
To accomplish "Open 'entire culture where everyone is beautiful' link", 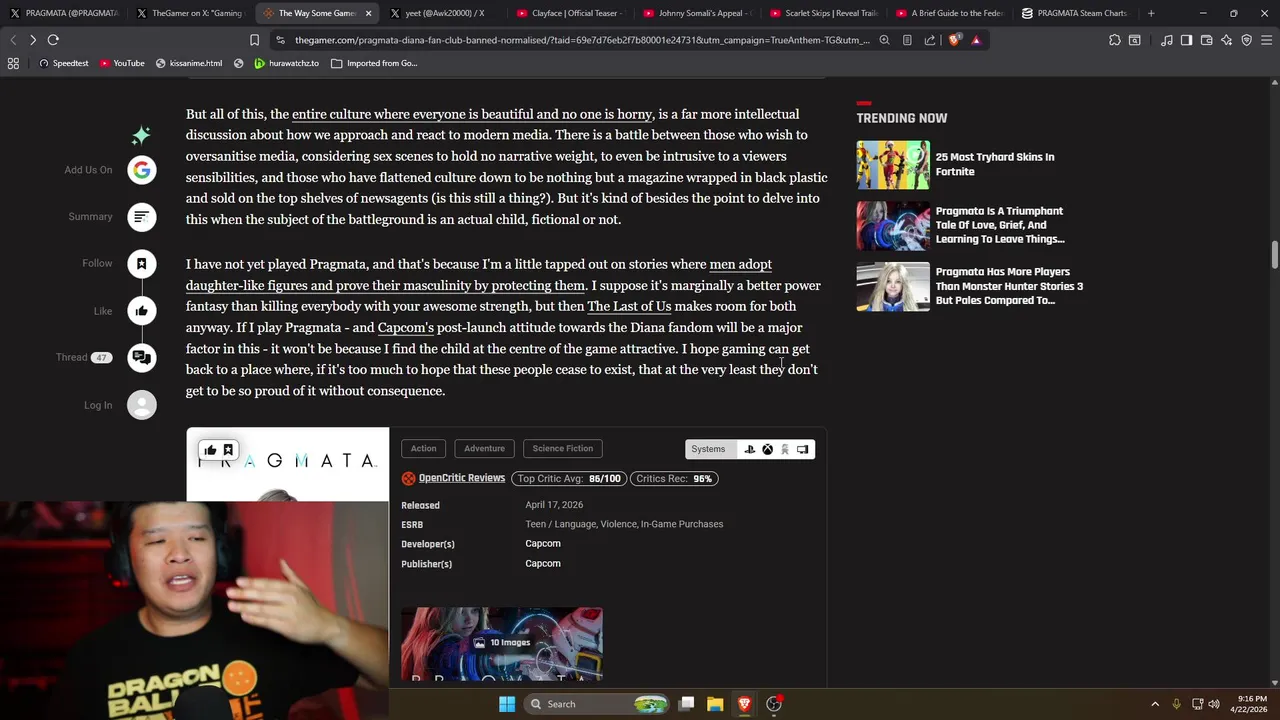I will click(472, 114).
